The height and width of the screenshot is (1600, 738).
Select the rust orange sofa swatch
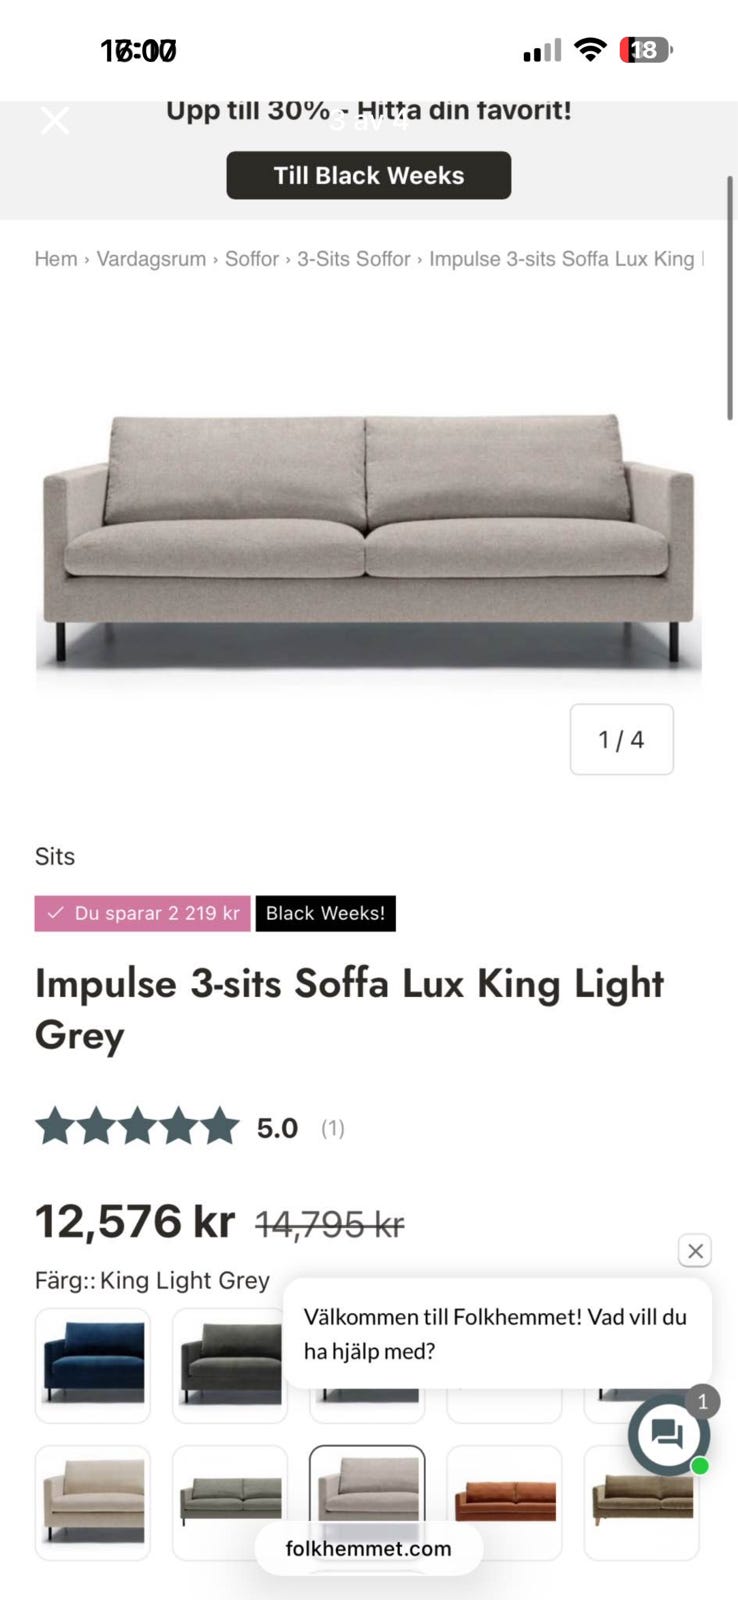click(x=504, y=1501)
